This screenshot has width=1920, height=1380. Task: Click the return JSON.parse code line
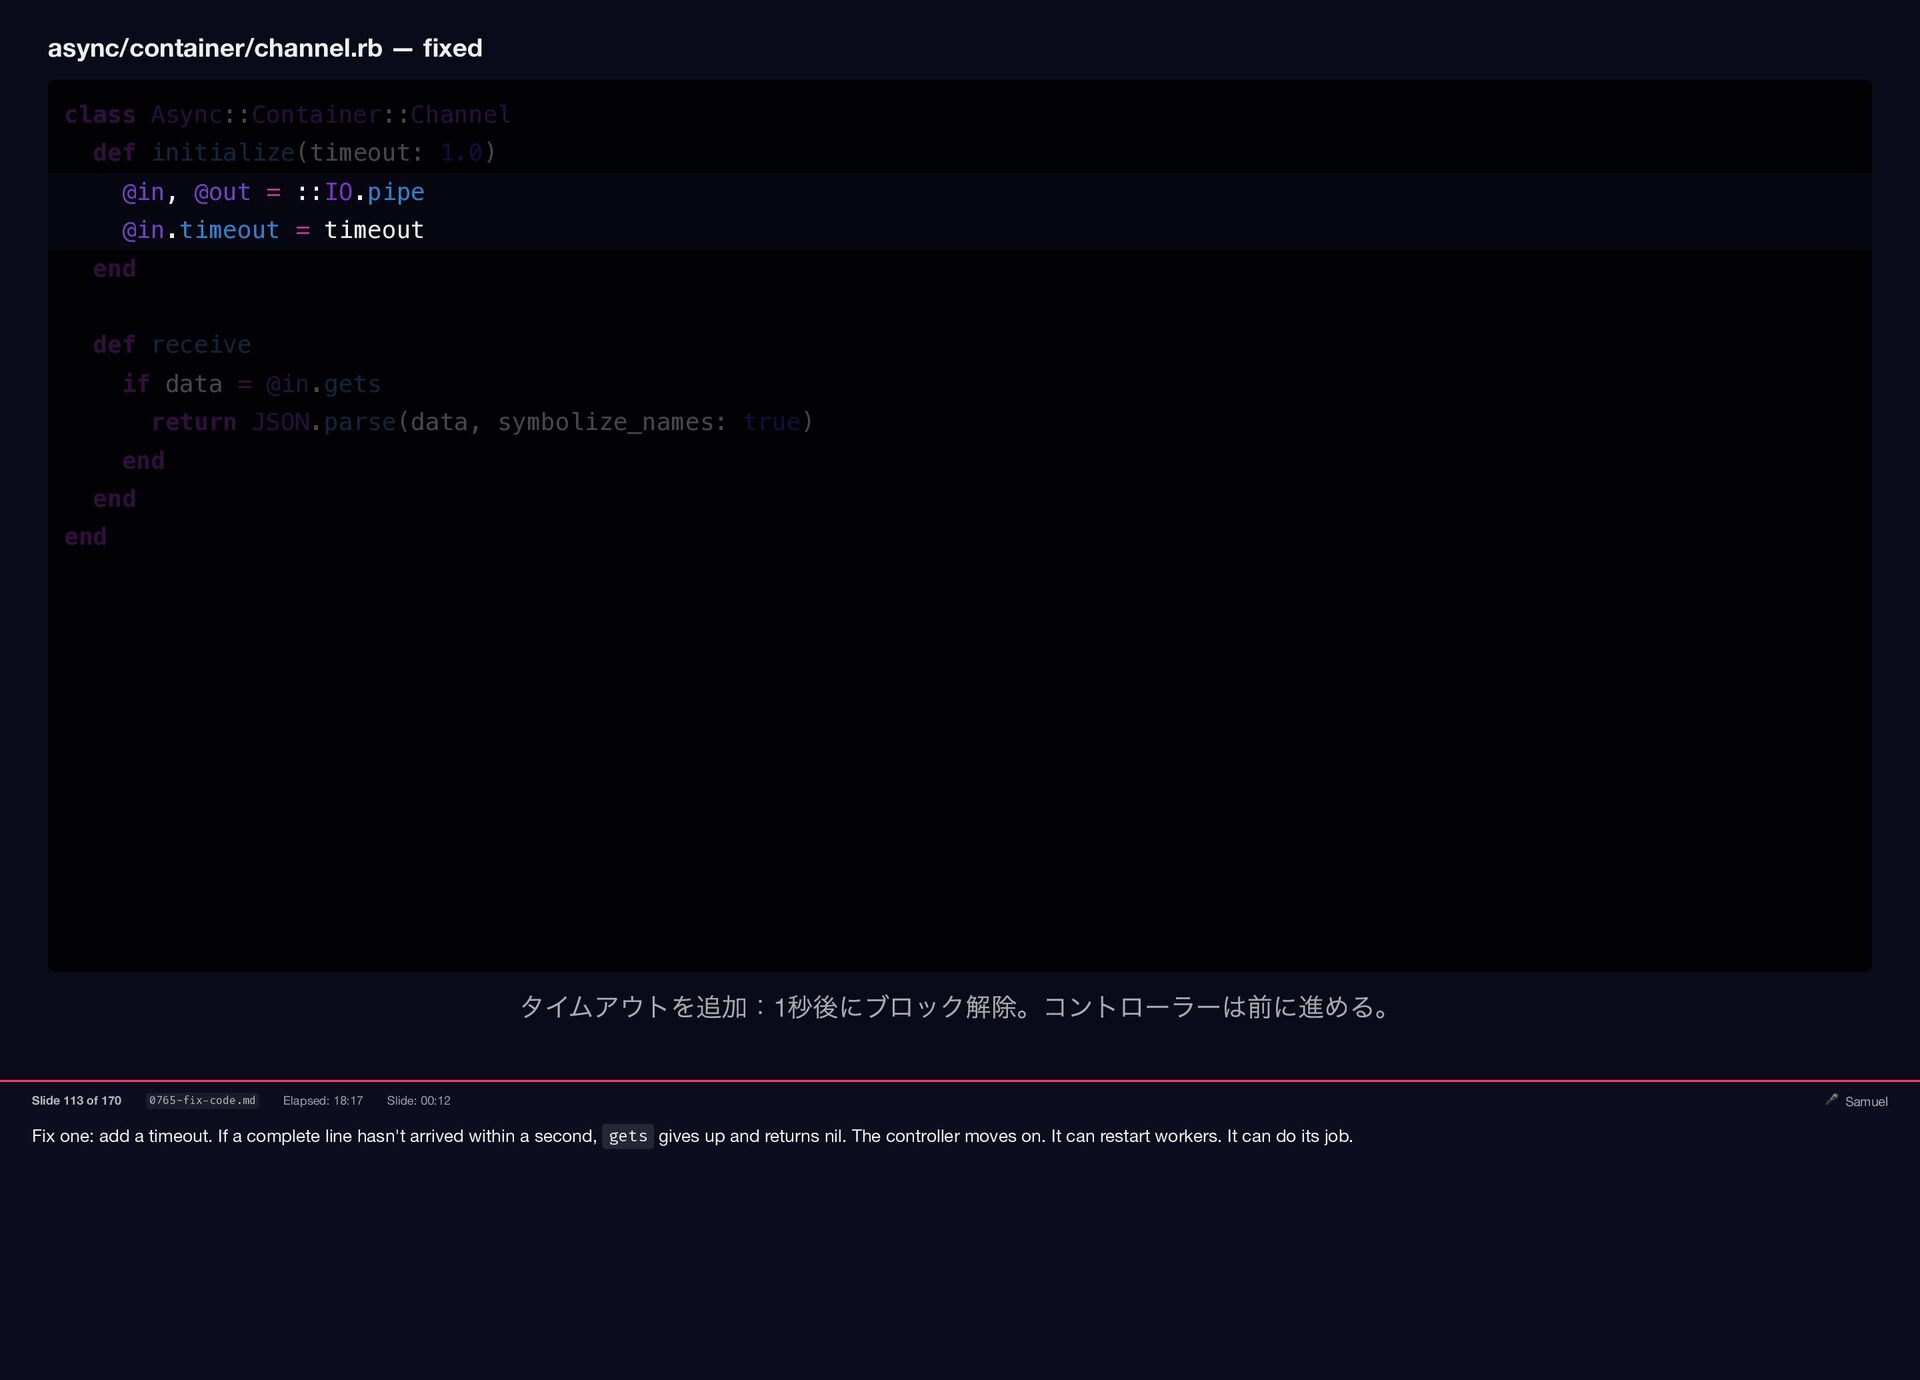pos(482,422)
